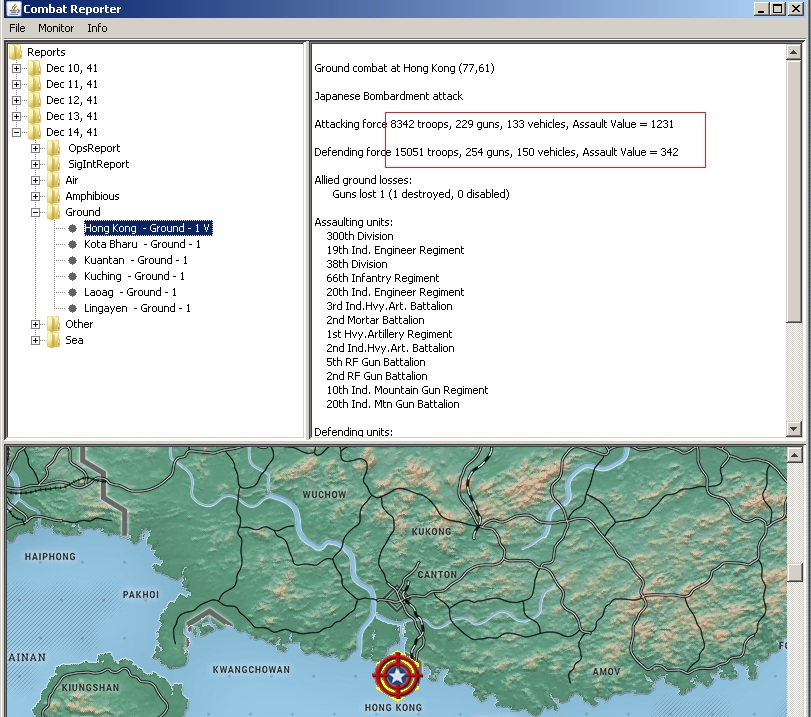
Task: Click the bullet beside Kuching report
Action: 72,276
